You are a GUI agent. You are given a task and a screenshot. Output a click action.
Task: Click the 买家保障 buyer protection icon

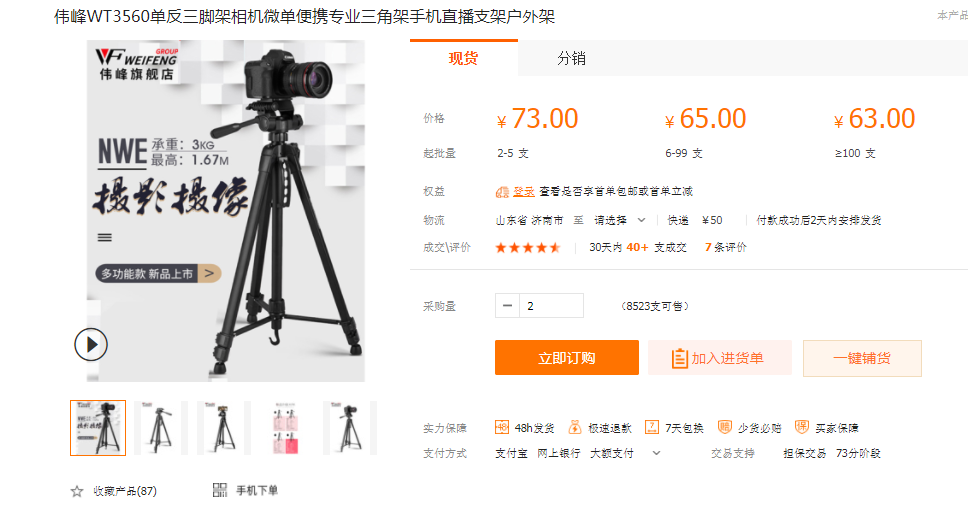(801, 427)
